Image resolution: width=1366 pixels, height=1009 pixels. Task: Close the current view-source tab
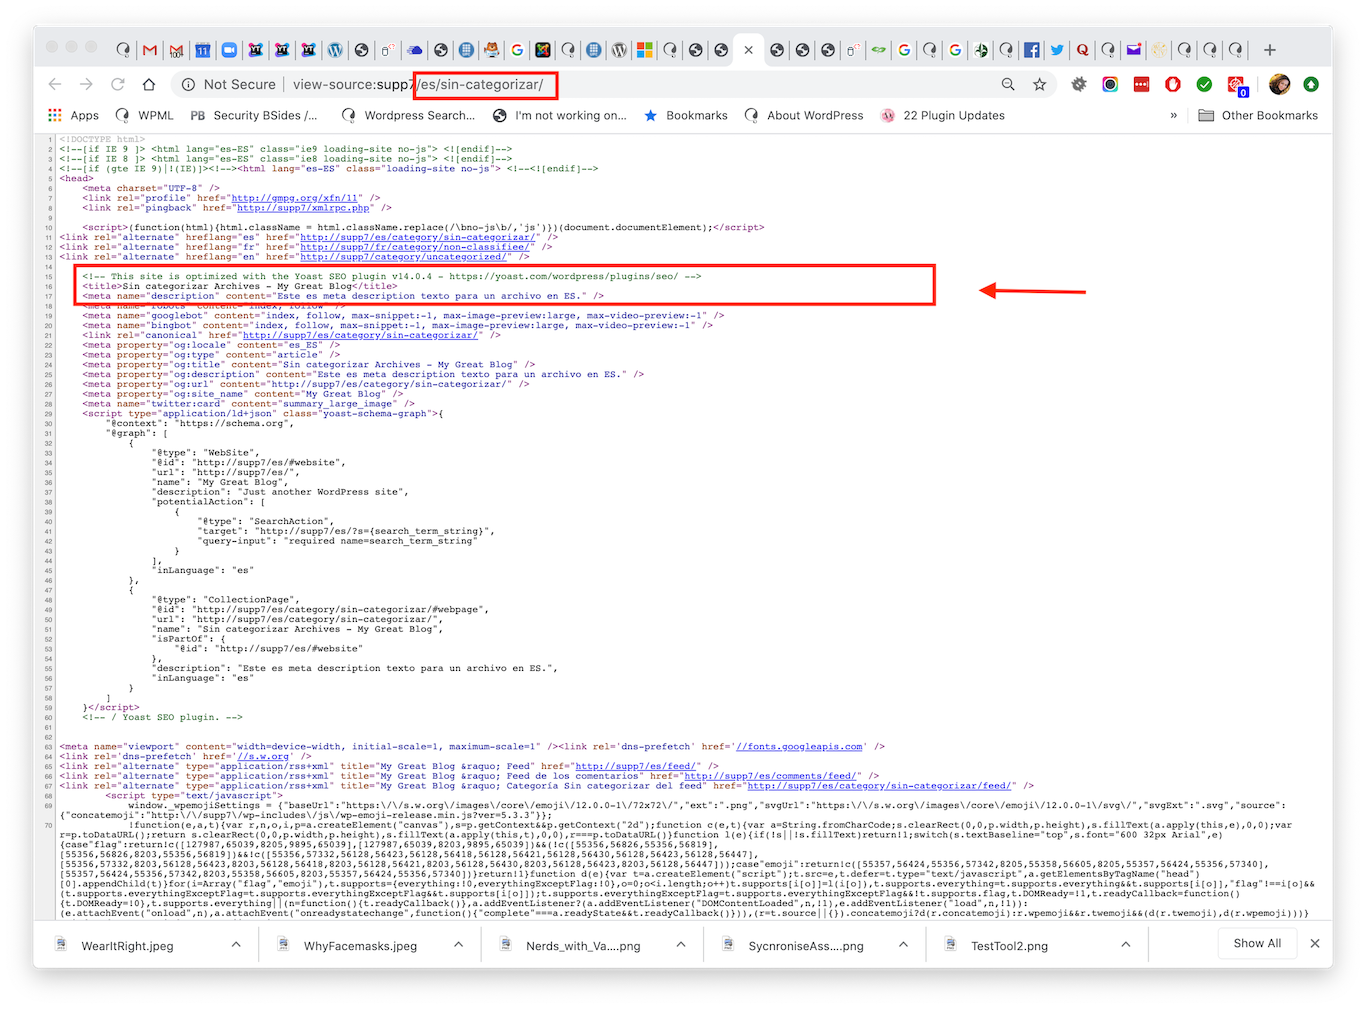coord(748,50)
